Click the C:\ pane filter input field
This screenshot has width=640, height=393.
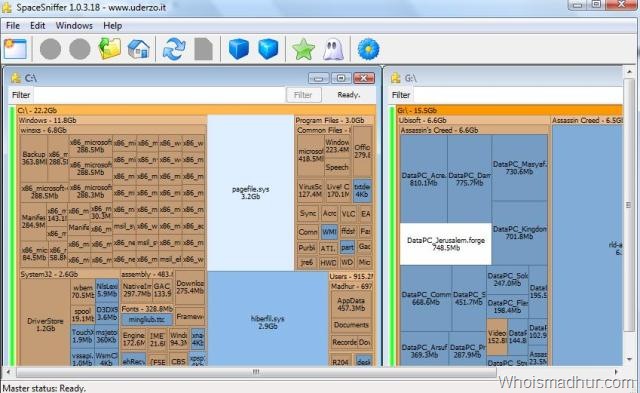(x=159, y=95)
